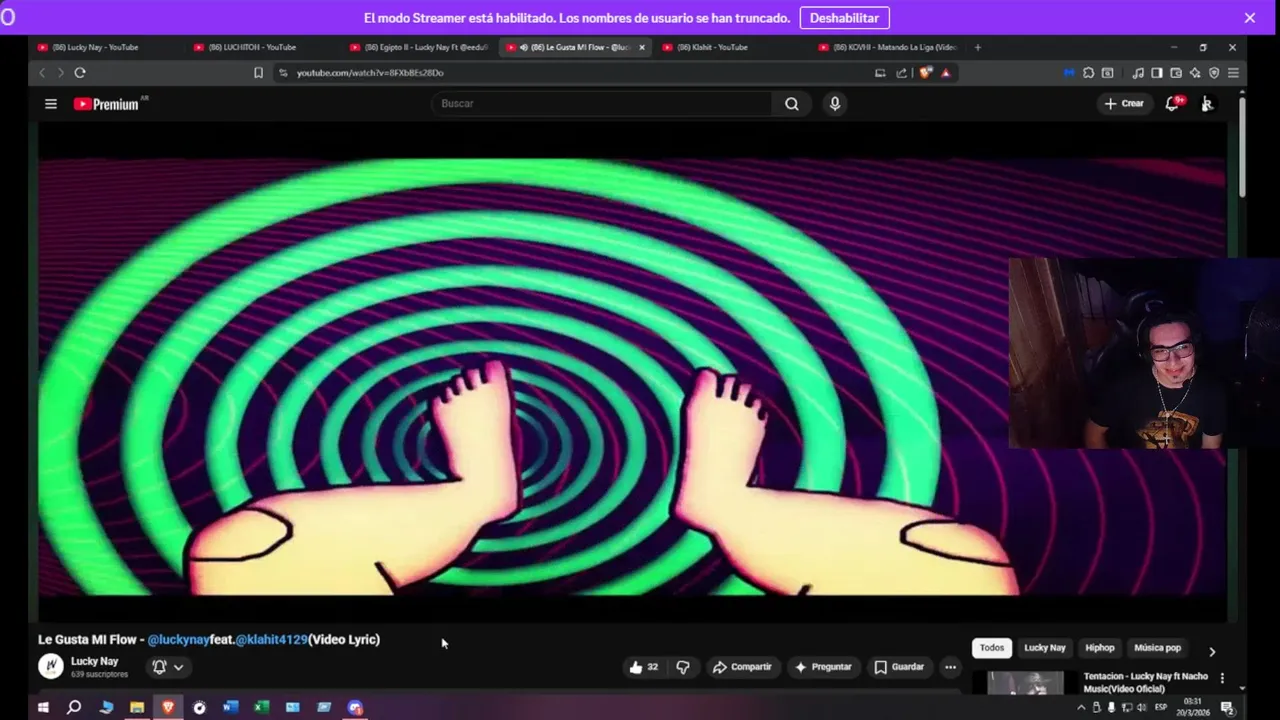Image resolution: width=1280 pixels, height=720 pixels.
Task: Open the YouTube hamburger guide menu
Action: click(51, 103)
